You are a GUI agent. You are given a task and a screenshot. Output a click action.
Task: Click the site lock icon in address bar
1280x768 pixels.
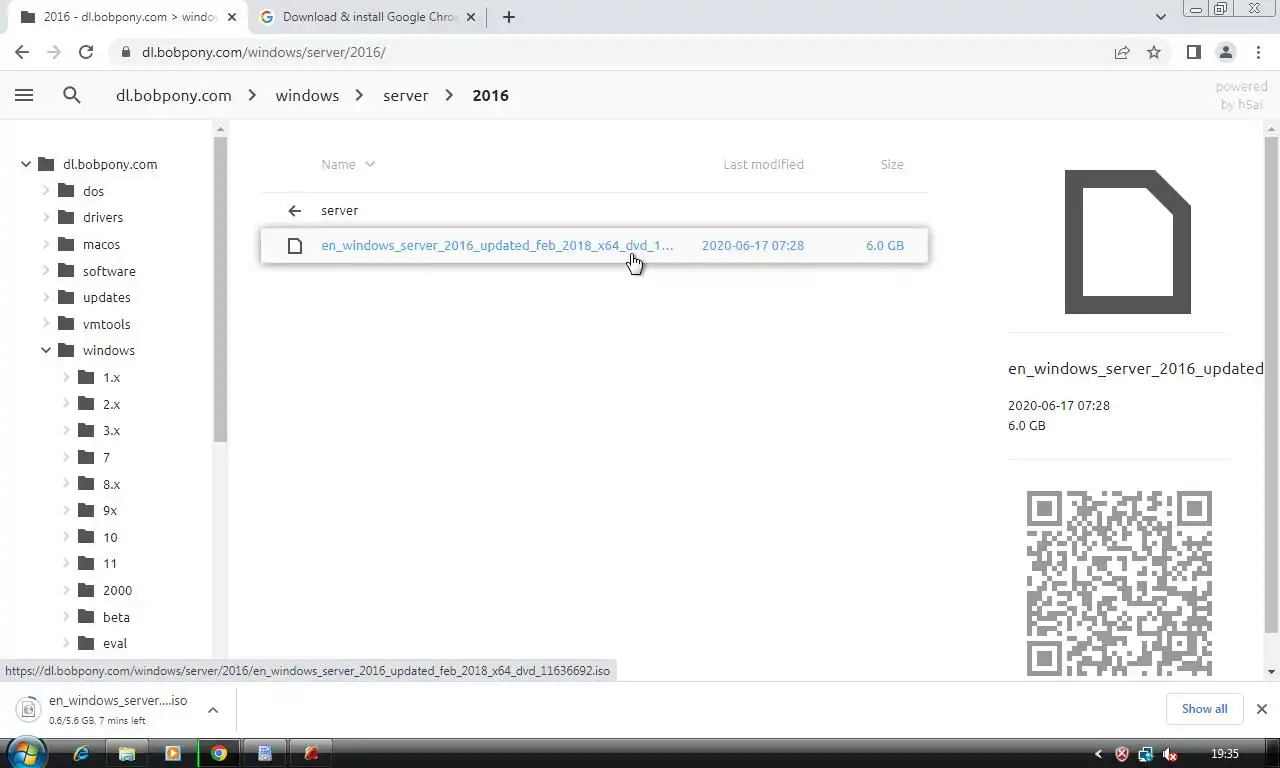click(x=125, y=53)
